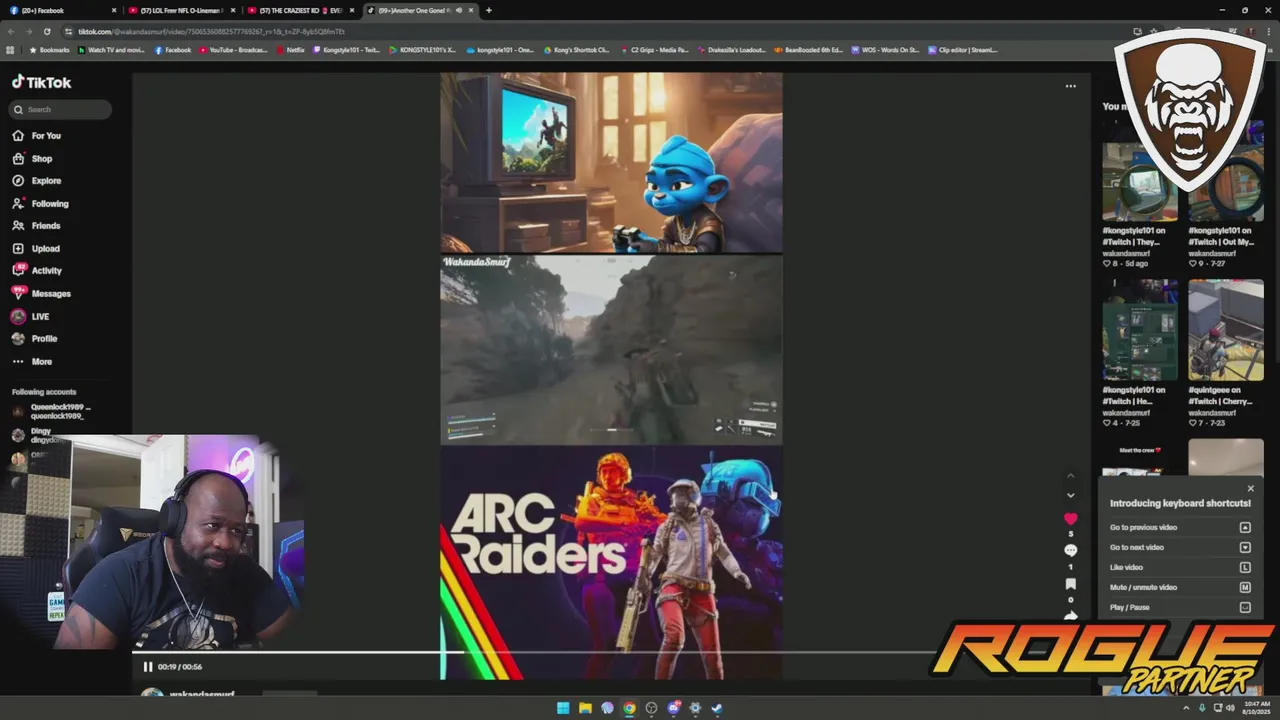Open Google Chrome from the taskbar
The width and height of the screenshot is (1280, 720).
pos(629,708)
